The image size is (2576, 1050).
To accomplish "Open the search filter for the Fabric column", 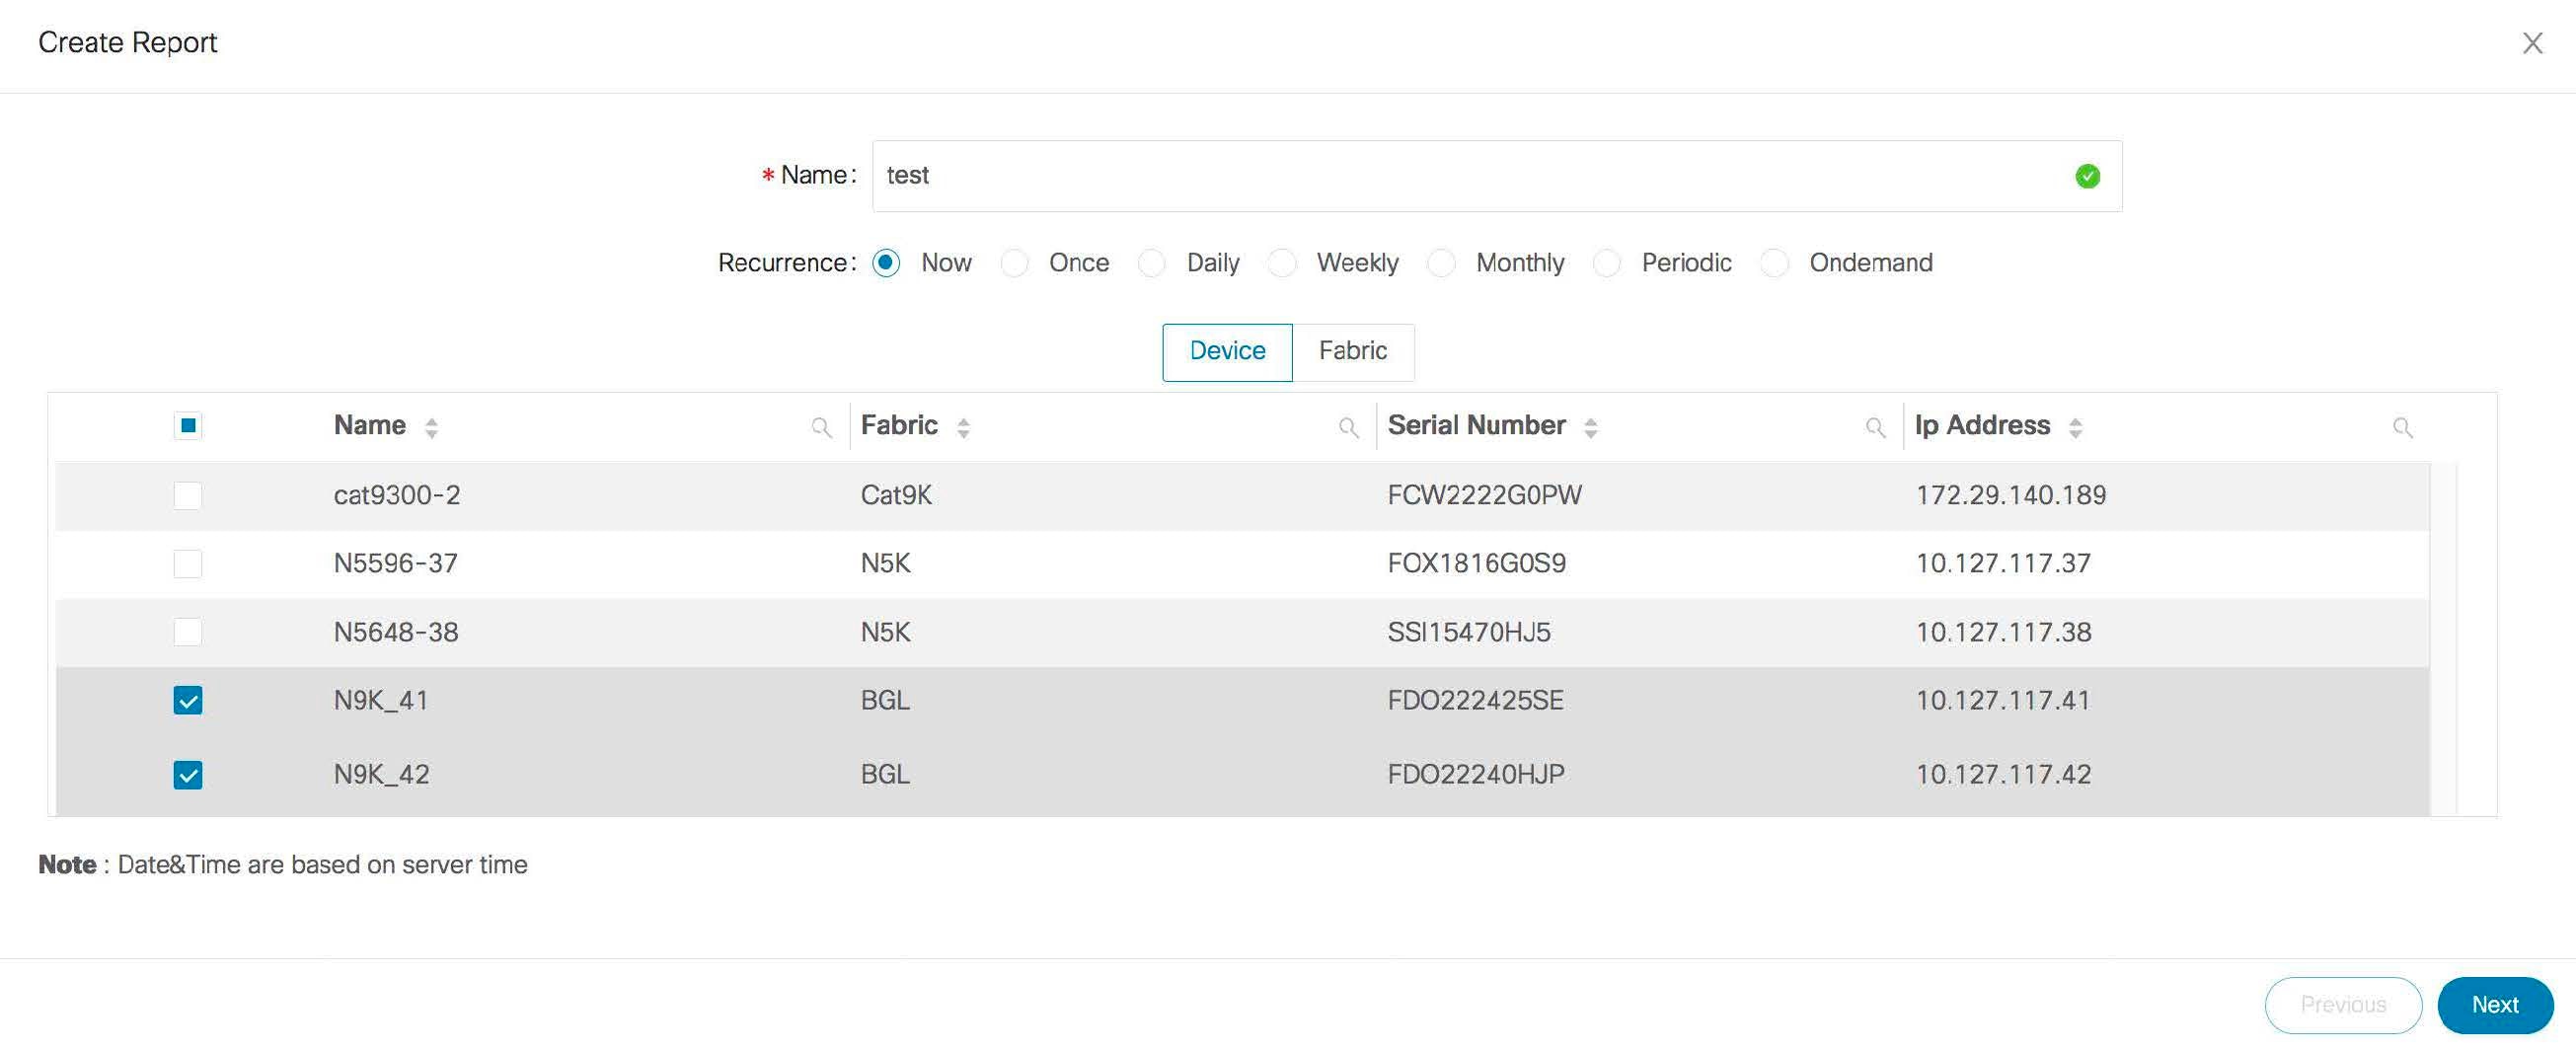I will [x=1349, y=426].
